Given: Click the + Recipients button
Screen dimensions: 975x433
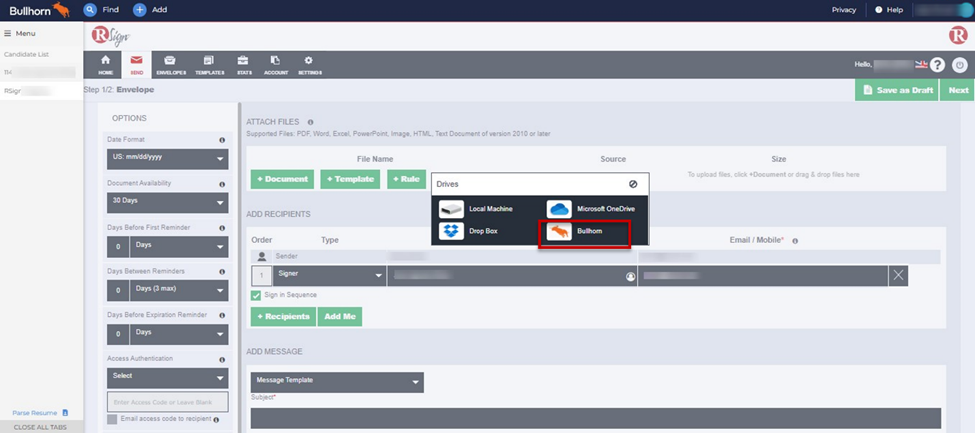Looking at the screenshot, I should click(281, 316).
